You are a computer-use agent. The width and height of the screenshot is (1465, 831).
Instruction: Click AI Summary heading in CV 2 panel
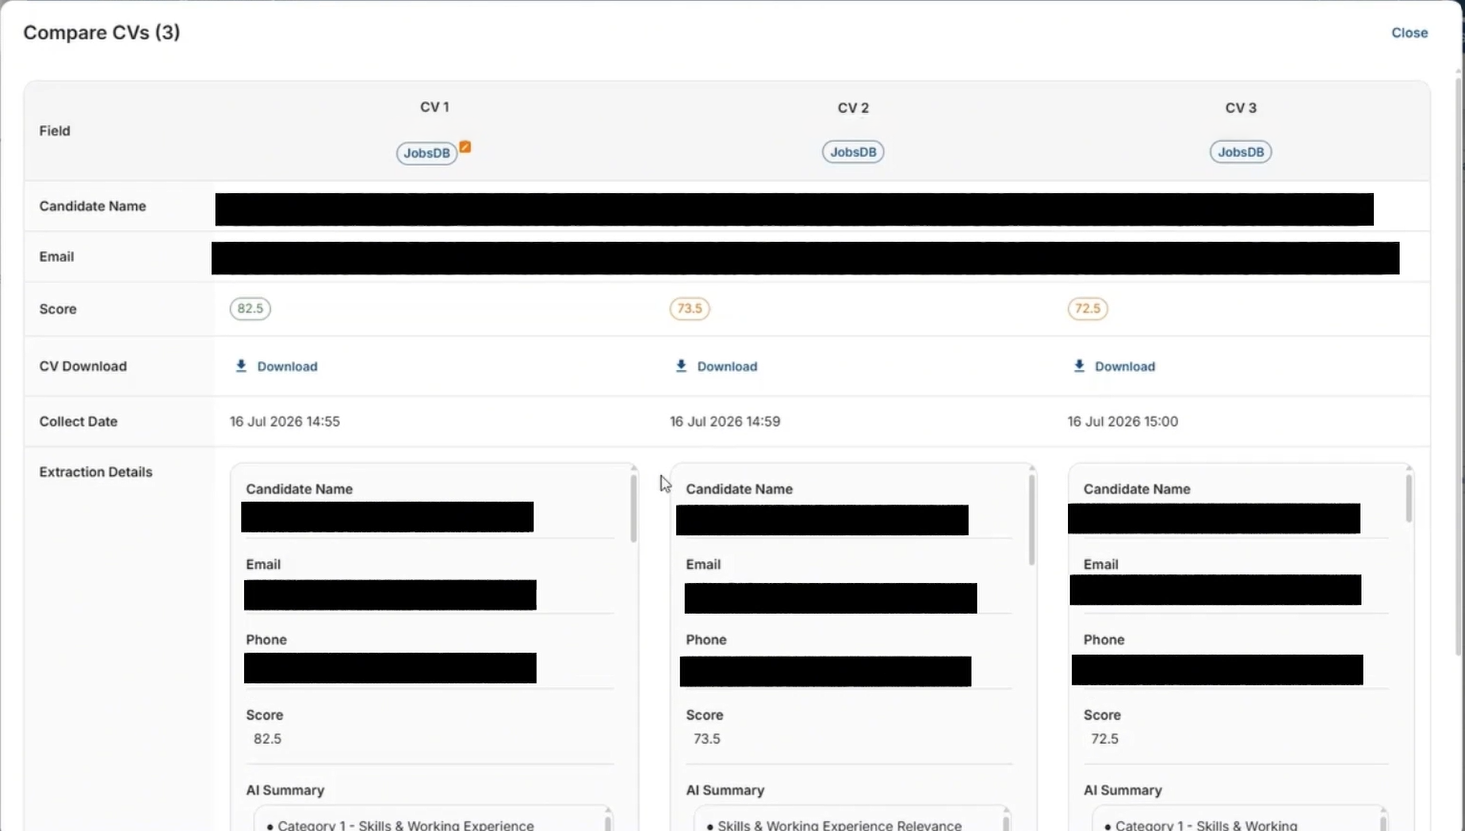[x=725, y=790]
